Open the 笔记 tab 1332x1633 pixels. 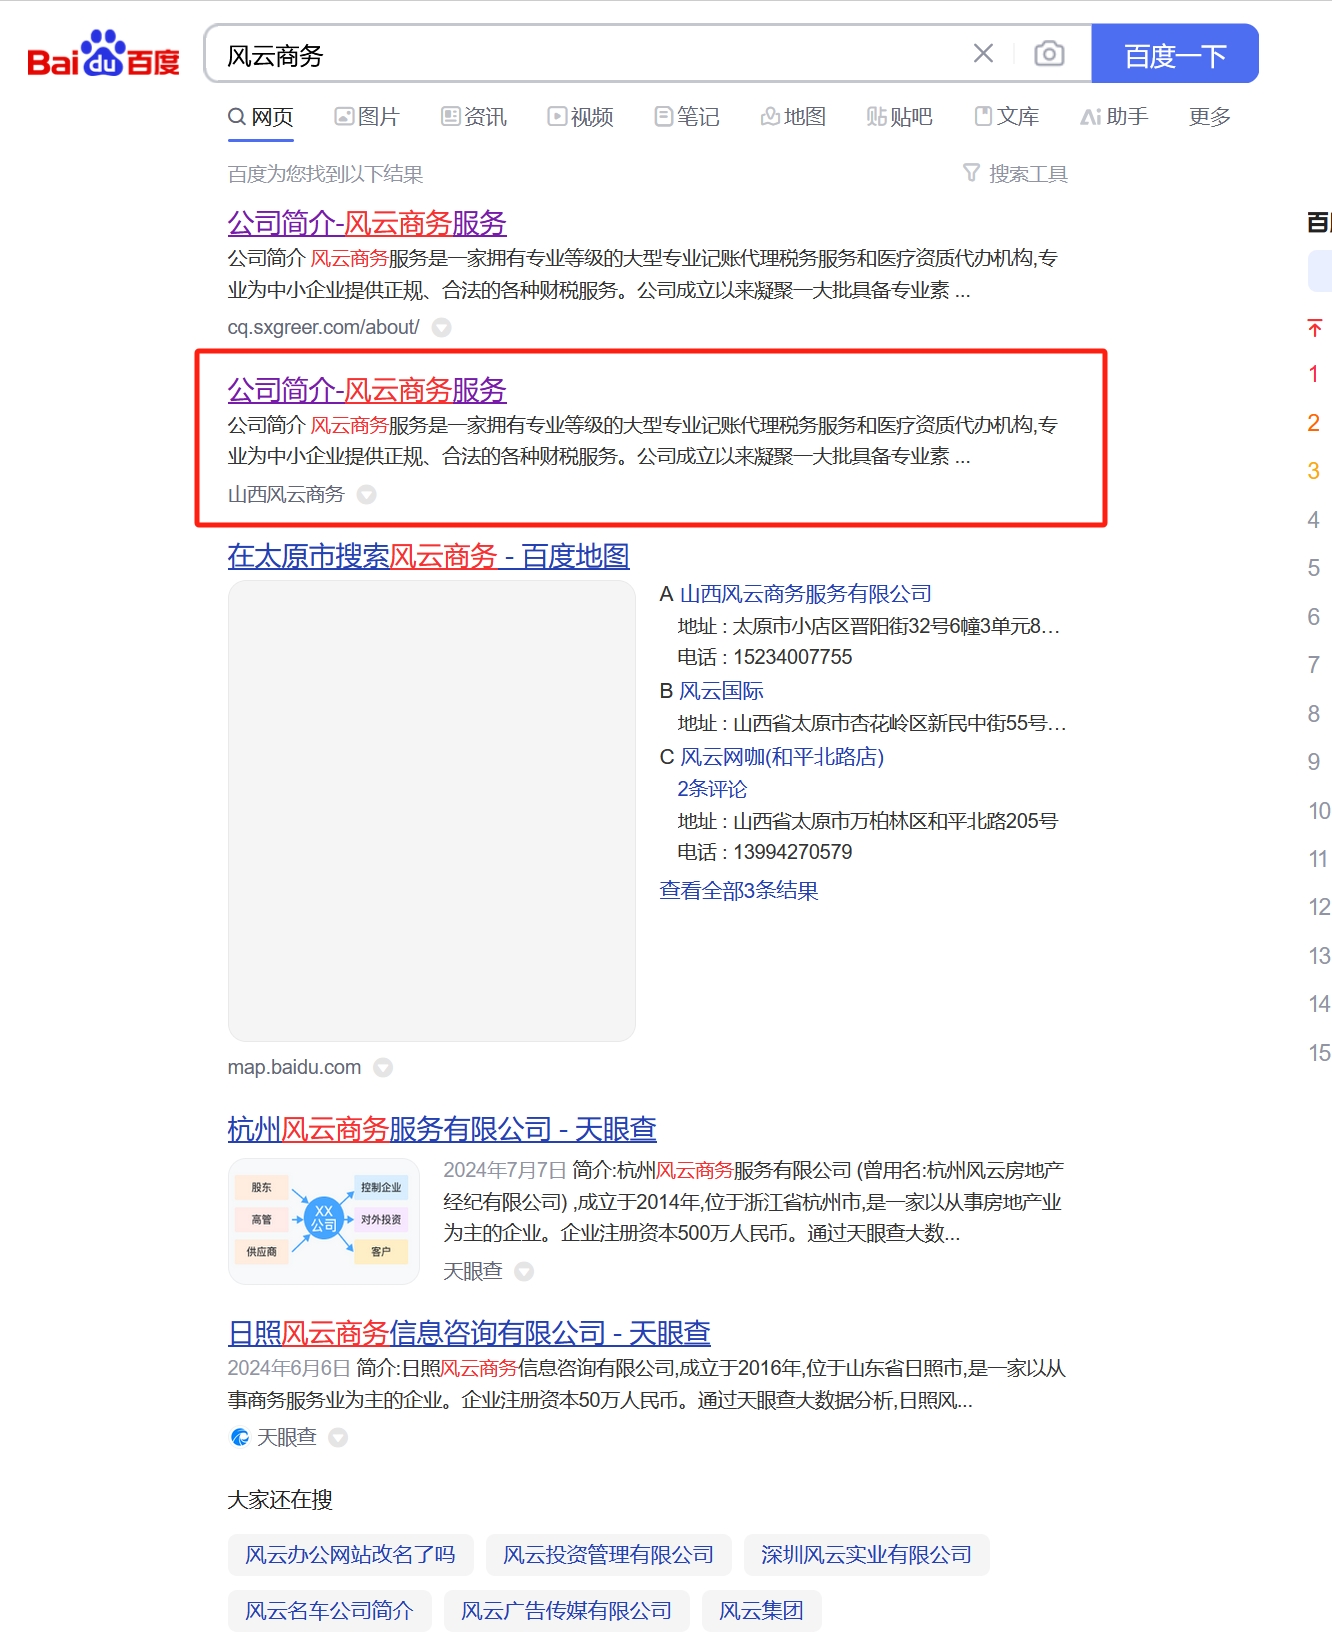tap(687, 117)
